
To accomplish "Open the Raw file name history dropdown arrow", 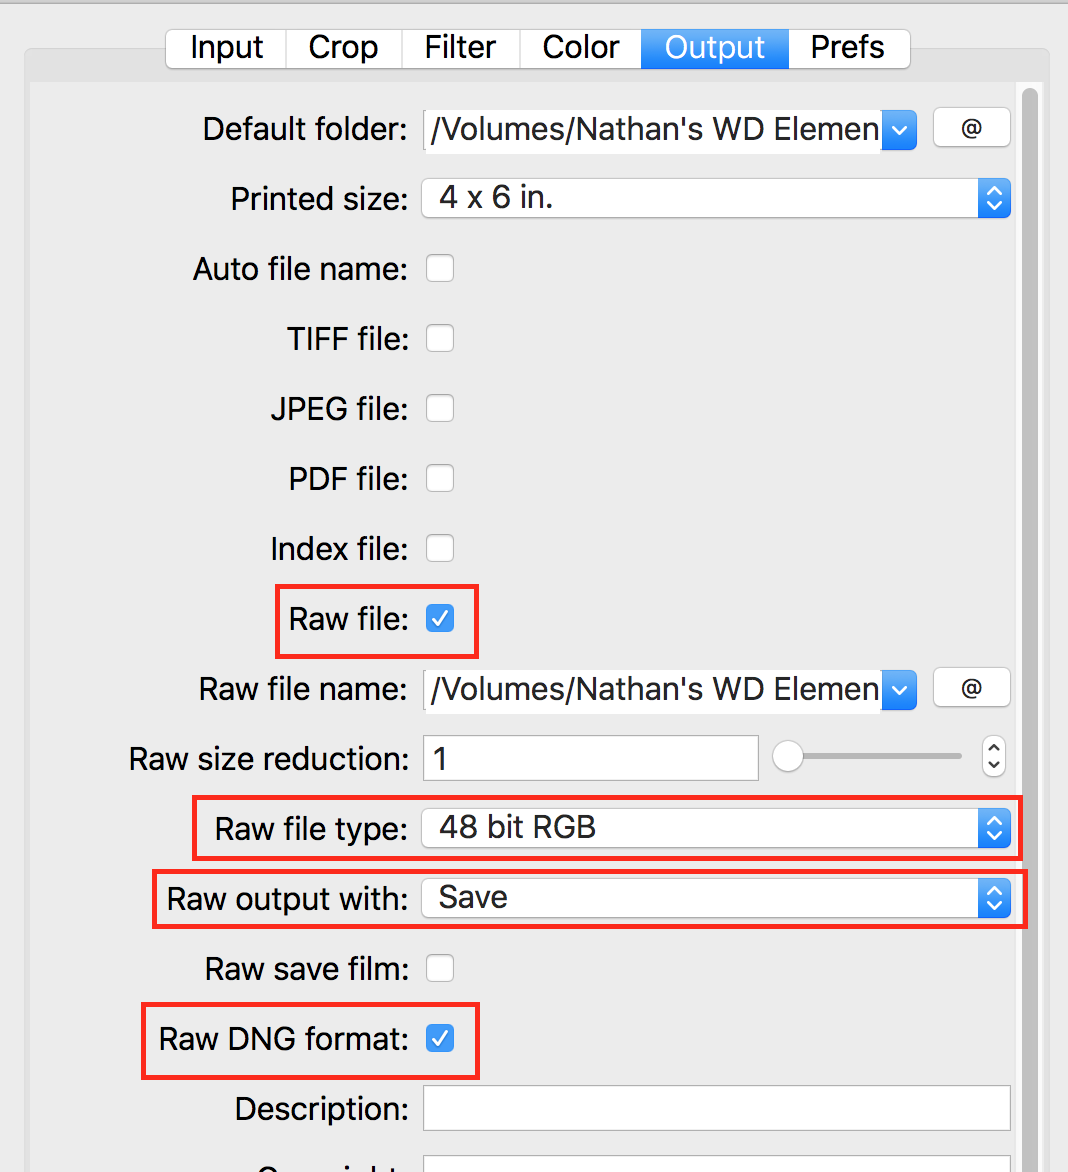I will 899,689.
